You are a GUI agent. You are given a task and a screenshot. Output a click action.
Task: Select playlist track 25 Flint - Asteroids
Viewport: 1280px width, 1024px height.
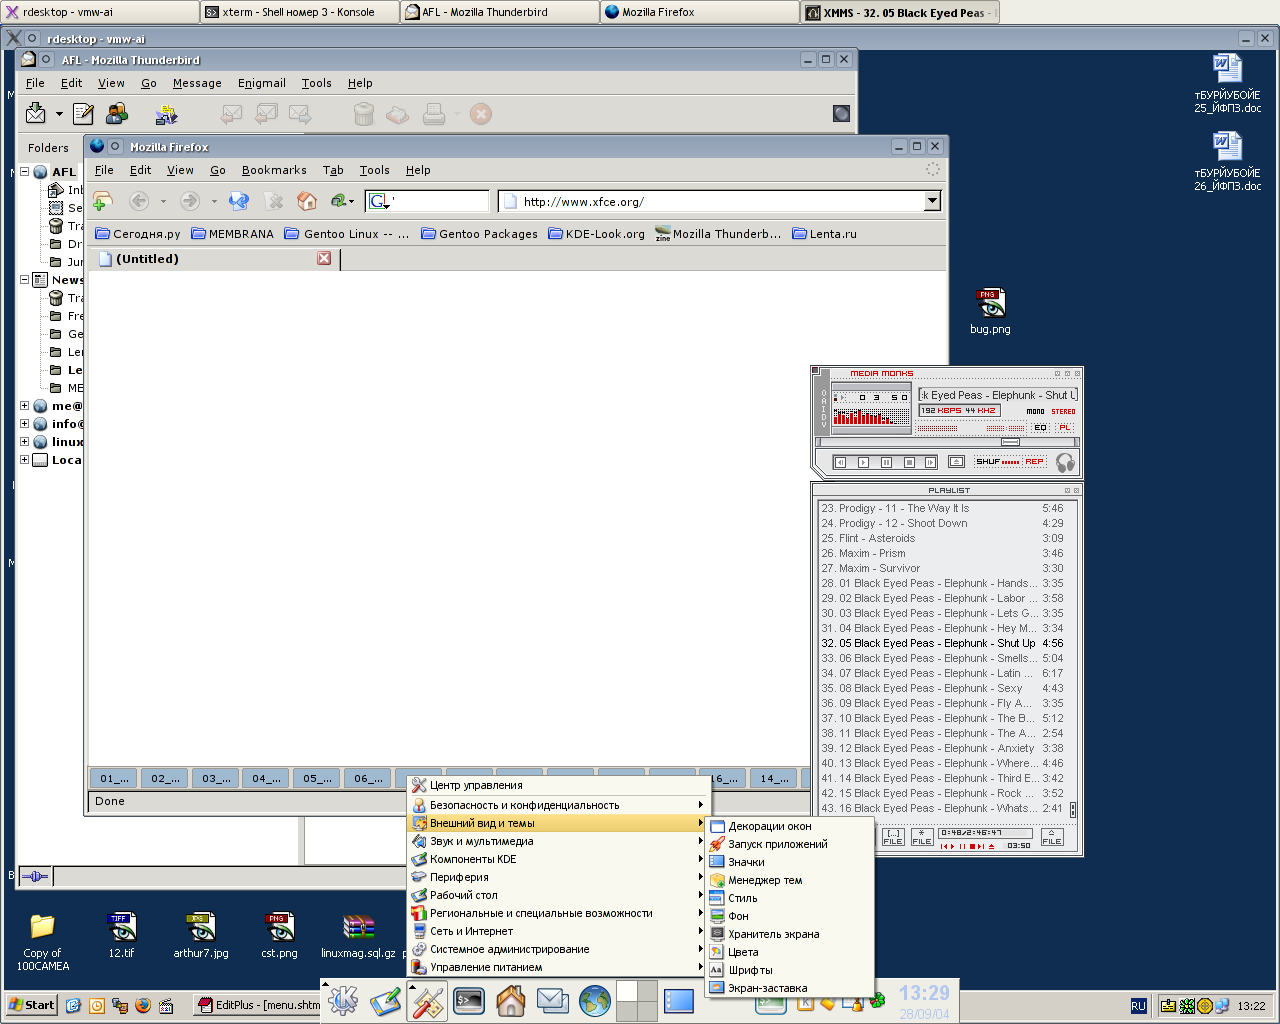pos(942,538)
